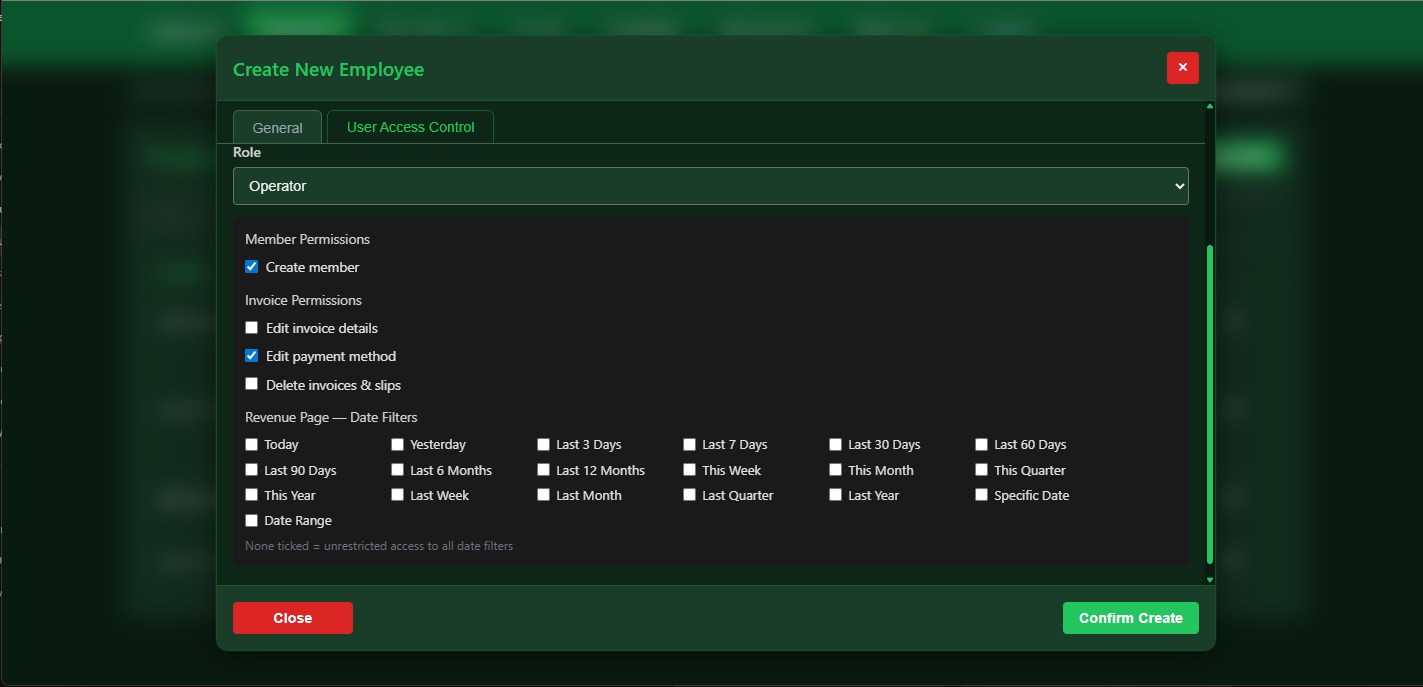This screenshot has width=1423, height=687.
Task: Tick the Yesterday date filter
Action: [x=397, y=444]
